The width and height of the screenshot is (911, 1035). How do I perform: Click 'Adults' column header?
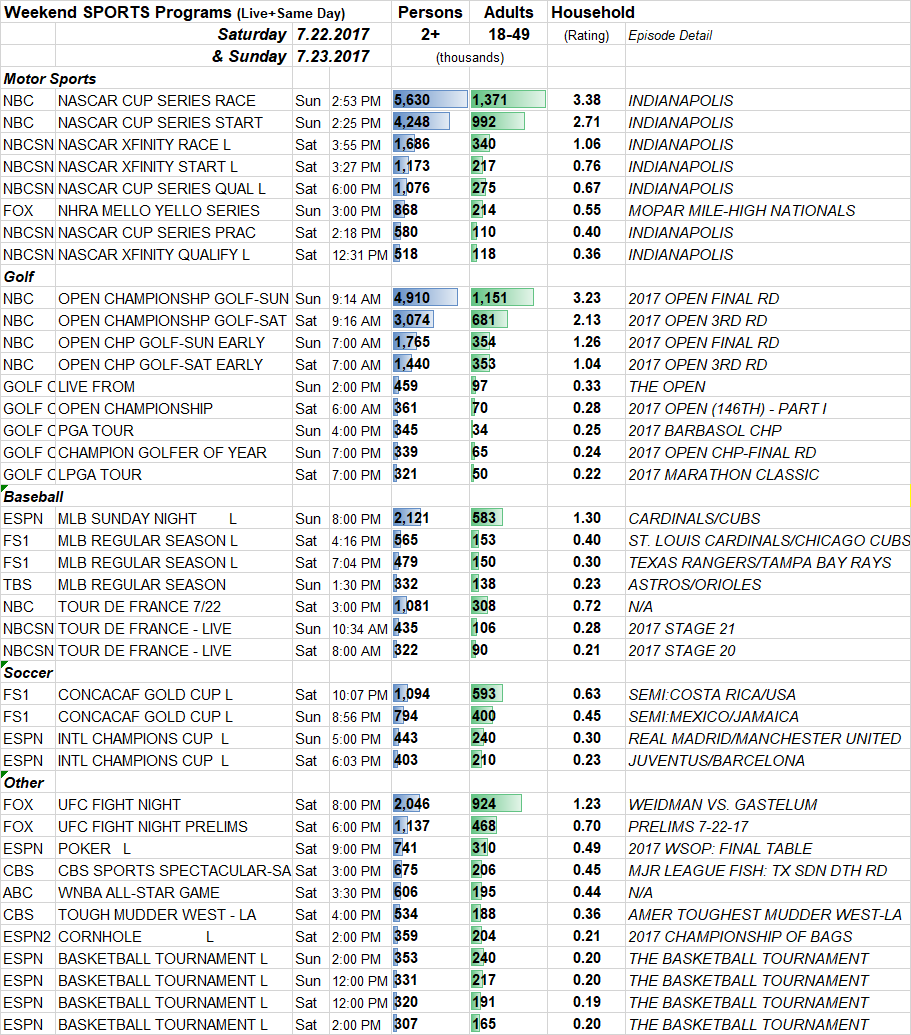(x=508, y=13)
